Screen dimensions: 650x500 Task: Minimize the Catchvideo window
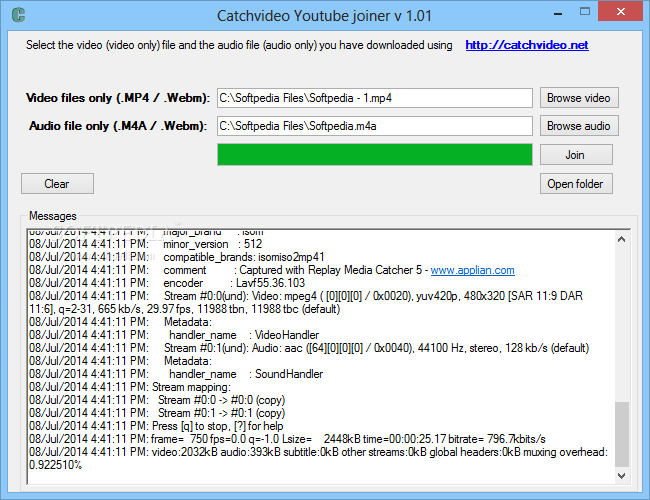558,13
